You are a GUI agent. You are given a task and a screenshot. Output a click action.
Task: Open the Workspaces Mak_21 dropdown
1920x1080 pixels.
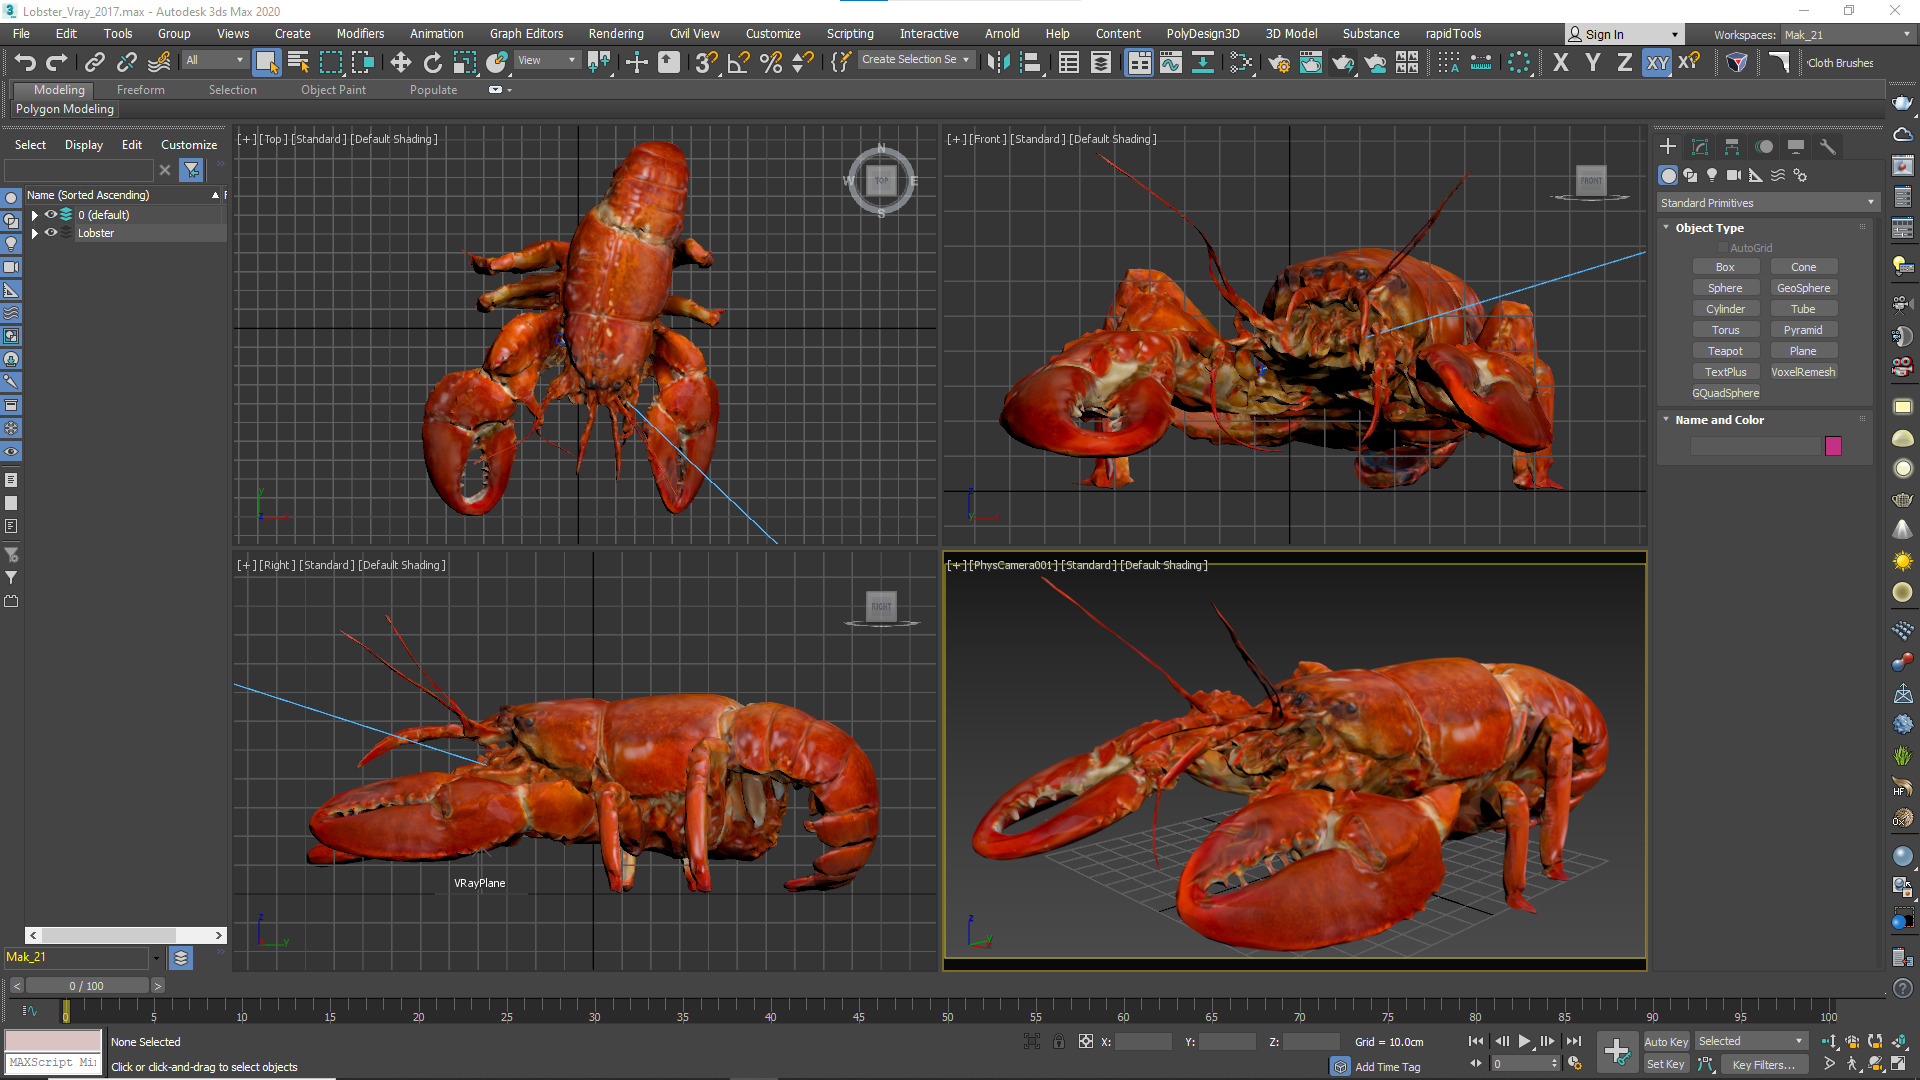pos(1848,35)
